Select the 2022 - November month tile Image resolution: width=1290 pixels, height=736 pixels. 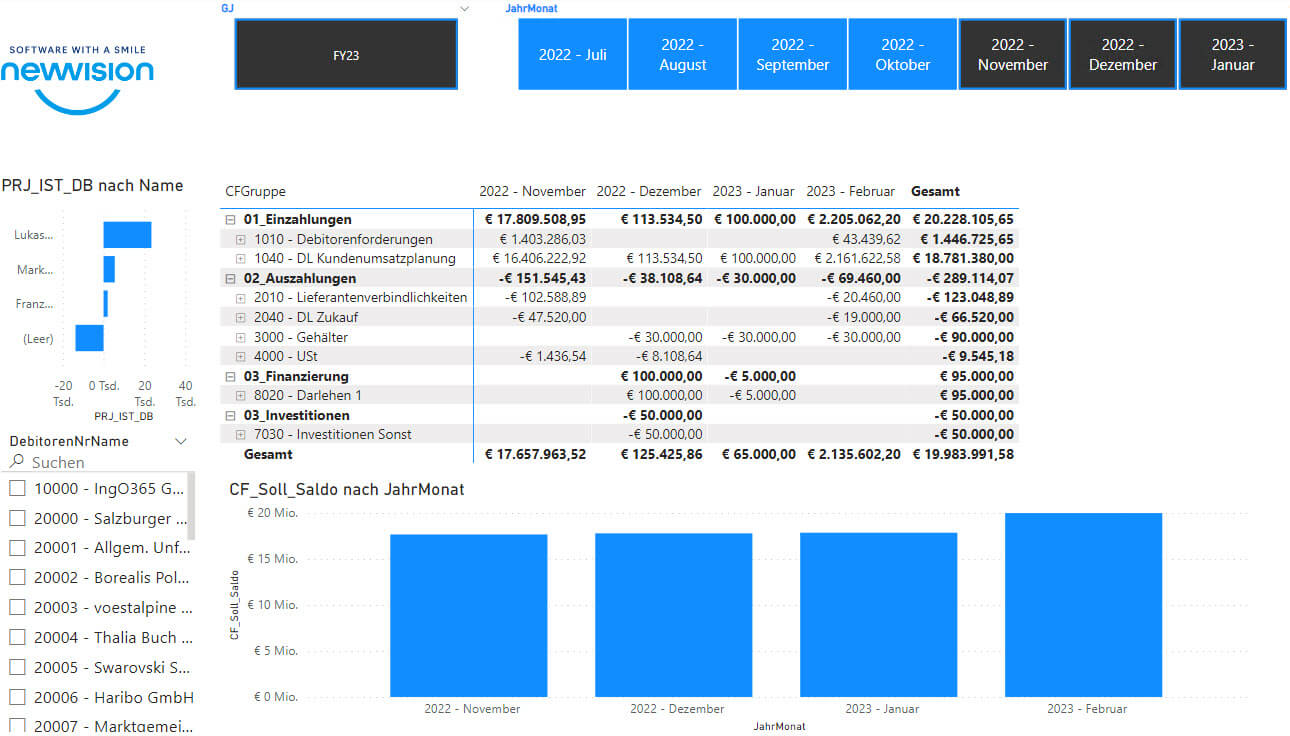click(x=1012, y=55)
